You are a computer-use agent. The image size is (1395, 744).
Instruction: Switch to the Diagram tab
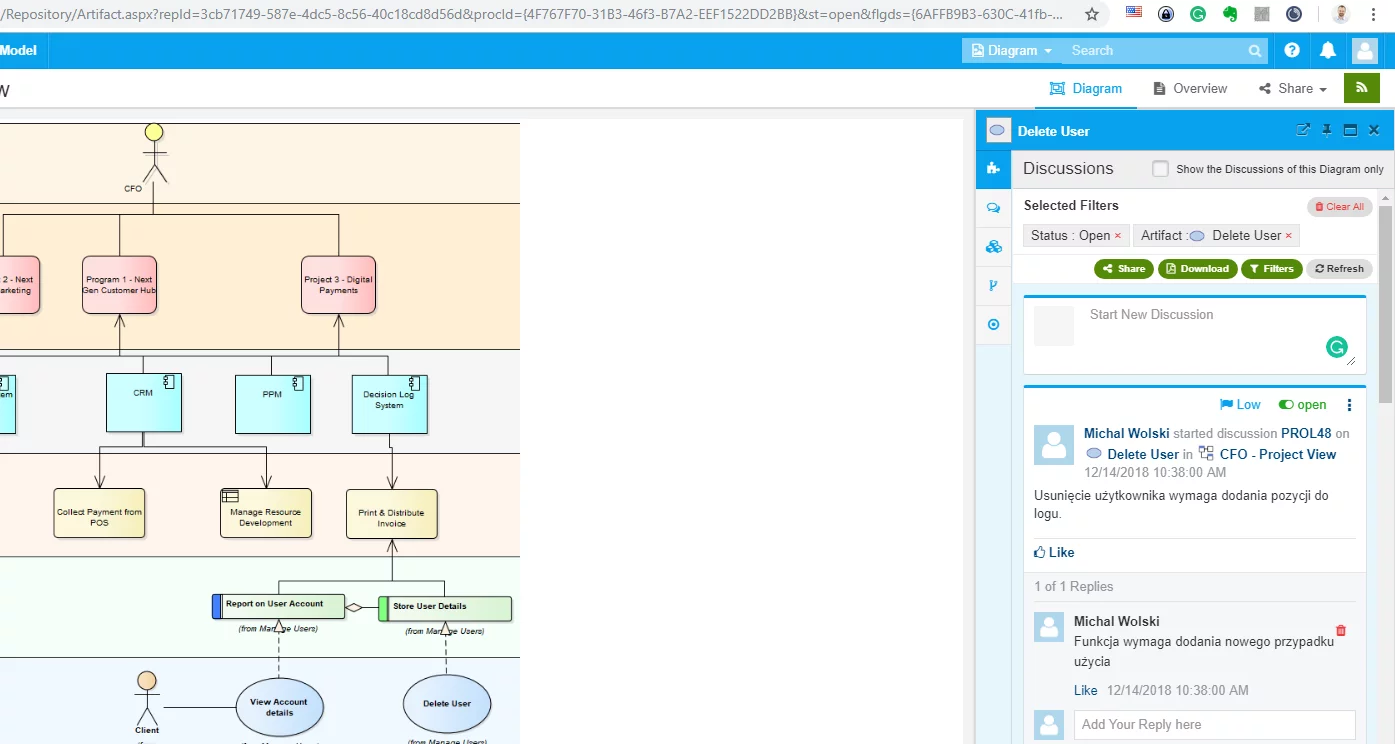pyautogui.click(x=1086, y=88)
